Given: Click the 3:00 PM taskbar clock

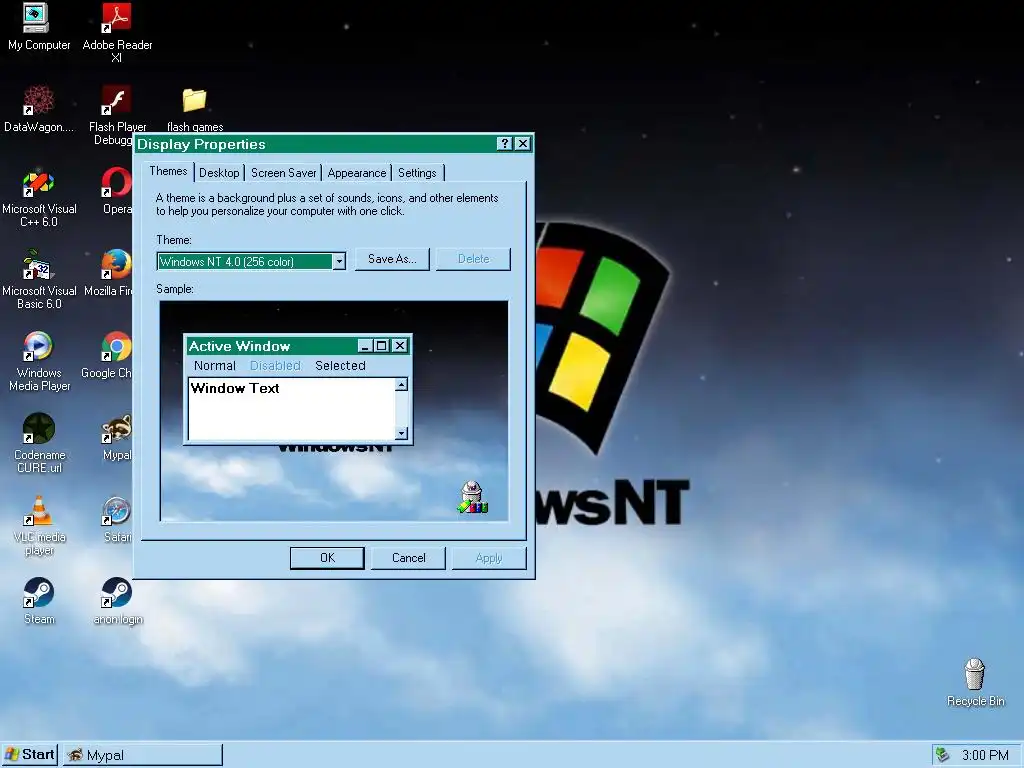Looking at the screenshot, I should [985, 756].
